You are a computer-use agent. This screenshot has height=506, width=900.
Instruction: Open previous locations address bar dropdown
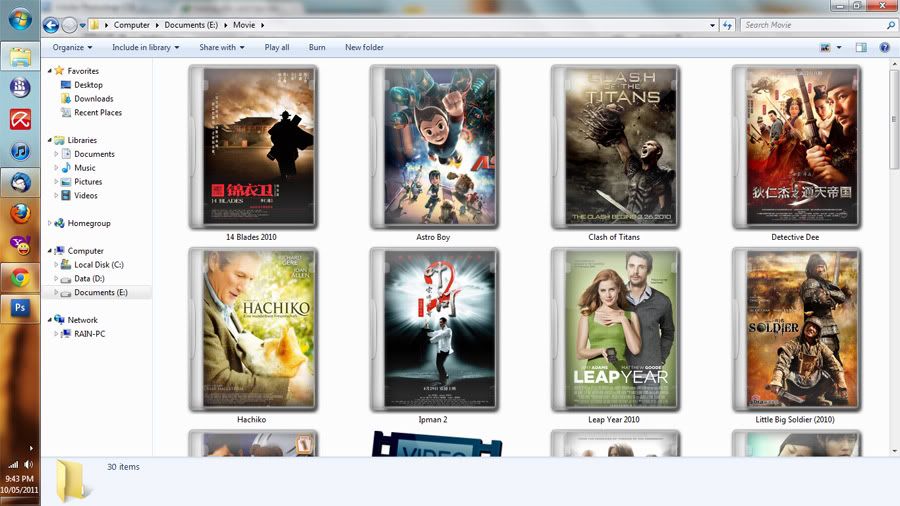712,25
